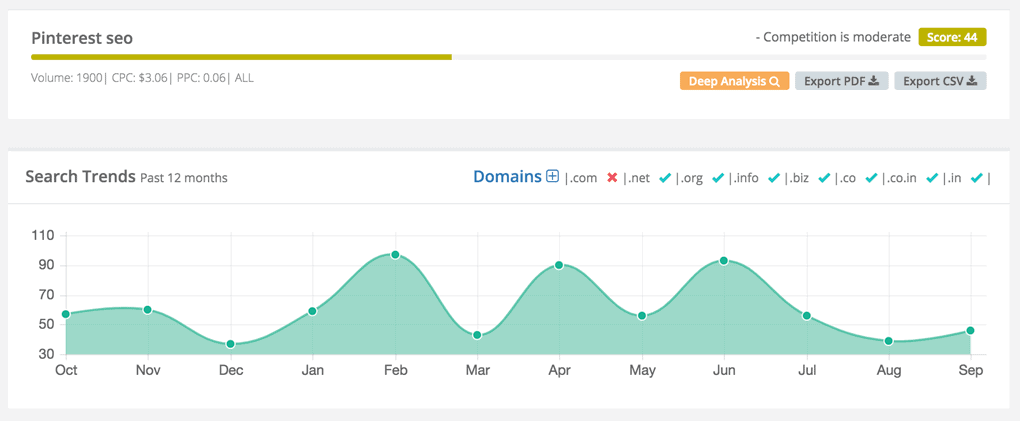The height and width of the screenshot is (421, 1020).
Task: Click the check mark after .in
Action: 976,178
